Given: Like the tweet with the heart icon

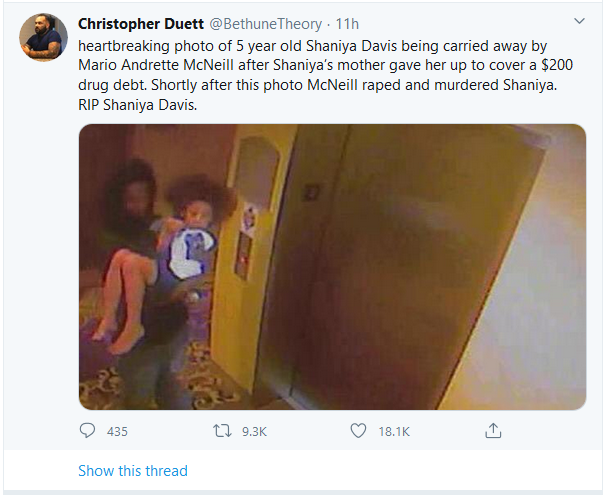Looking at the screenshot, I should point(359,431).
